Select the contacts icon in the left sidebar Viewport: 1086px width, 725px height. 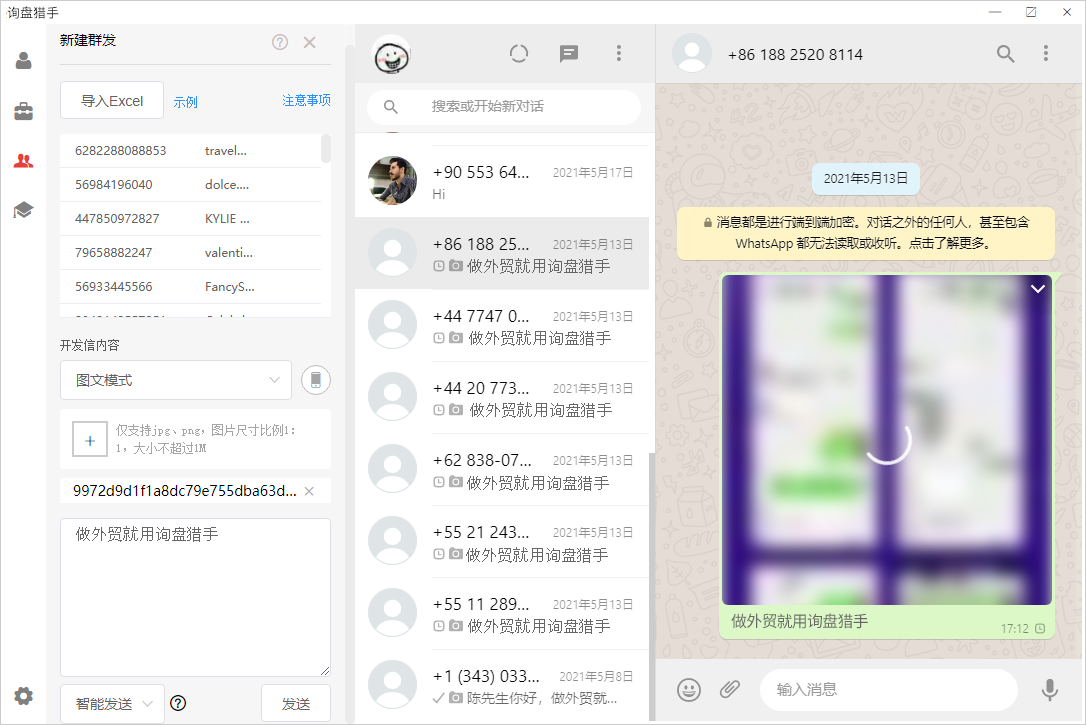pos(24,58)
